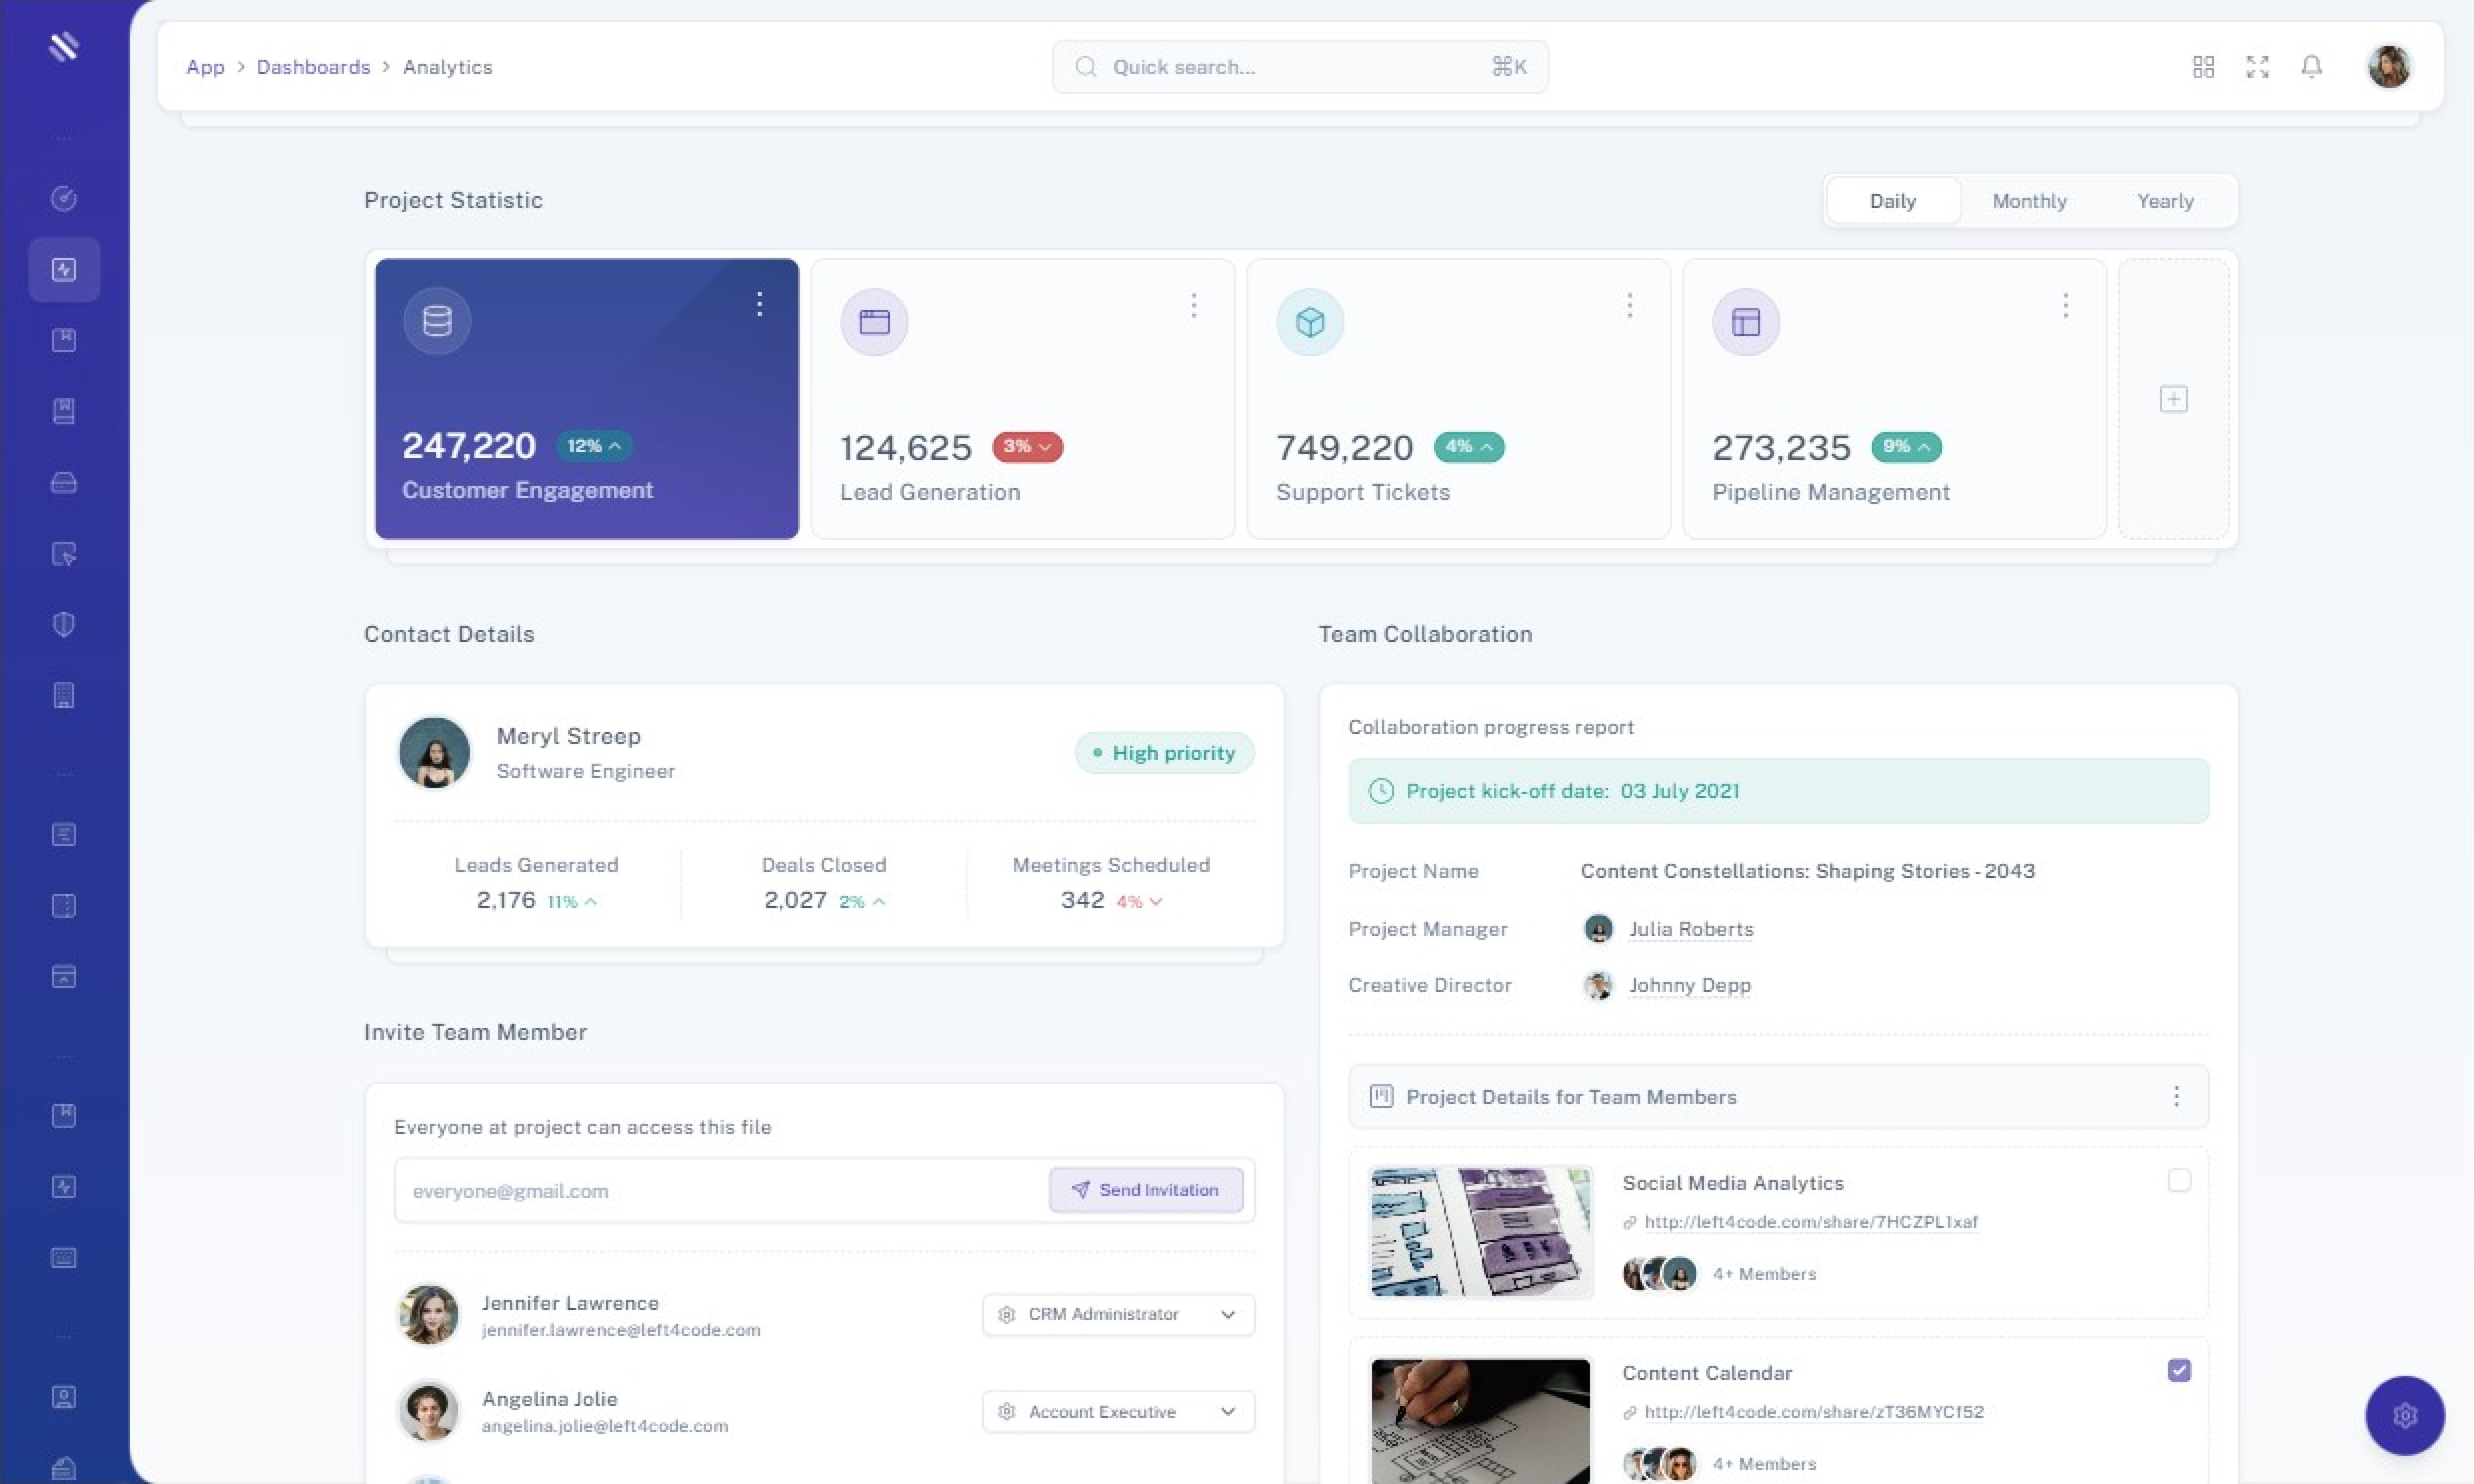Click the notification bell icon
The width and height of the screenshot is (2474, 1484).
(x=2311, y=67)
